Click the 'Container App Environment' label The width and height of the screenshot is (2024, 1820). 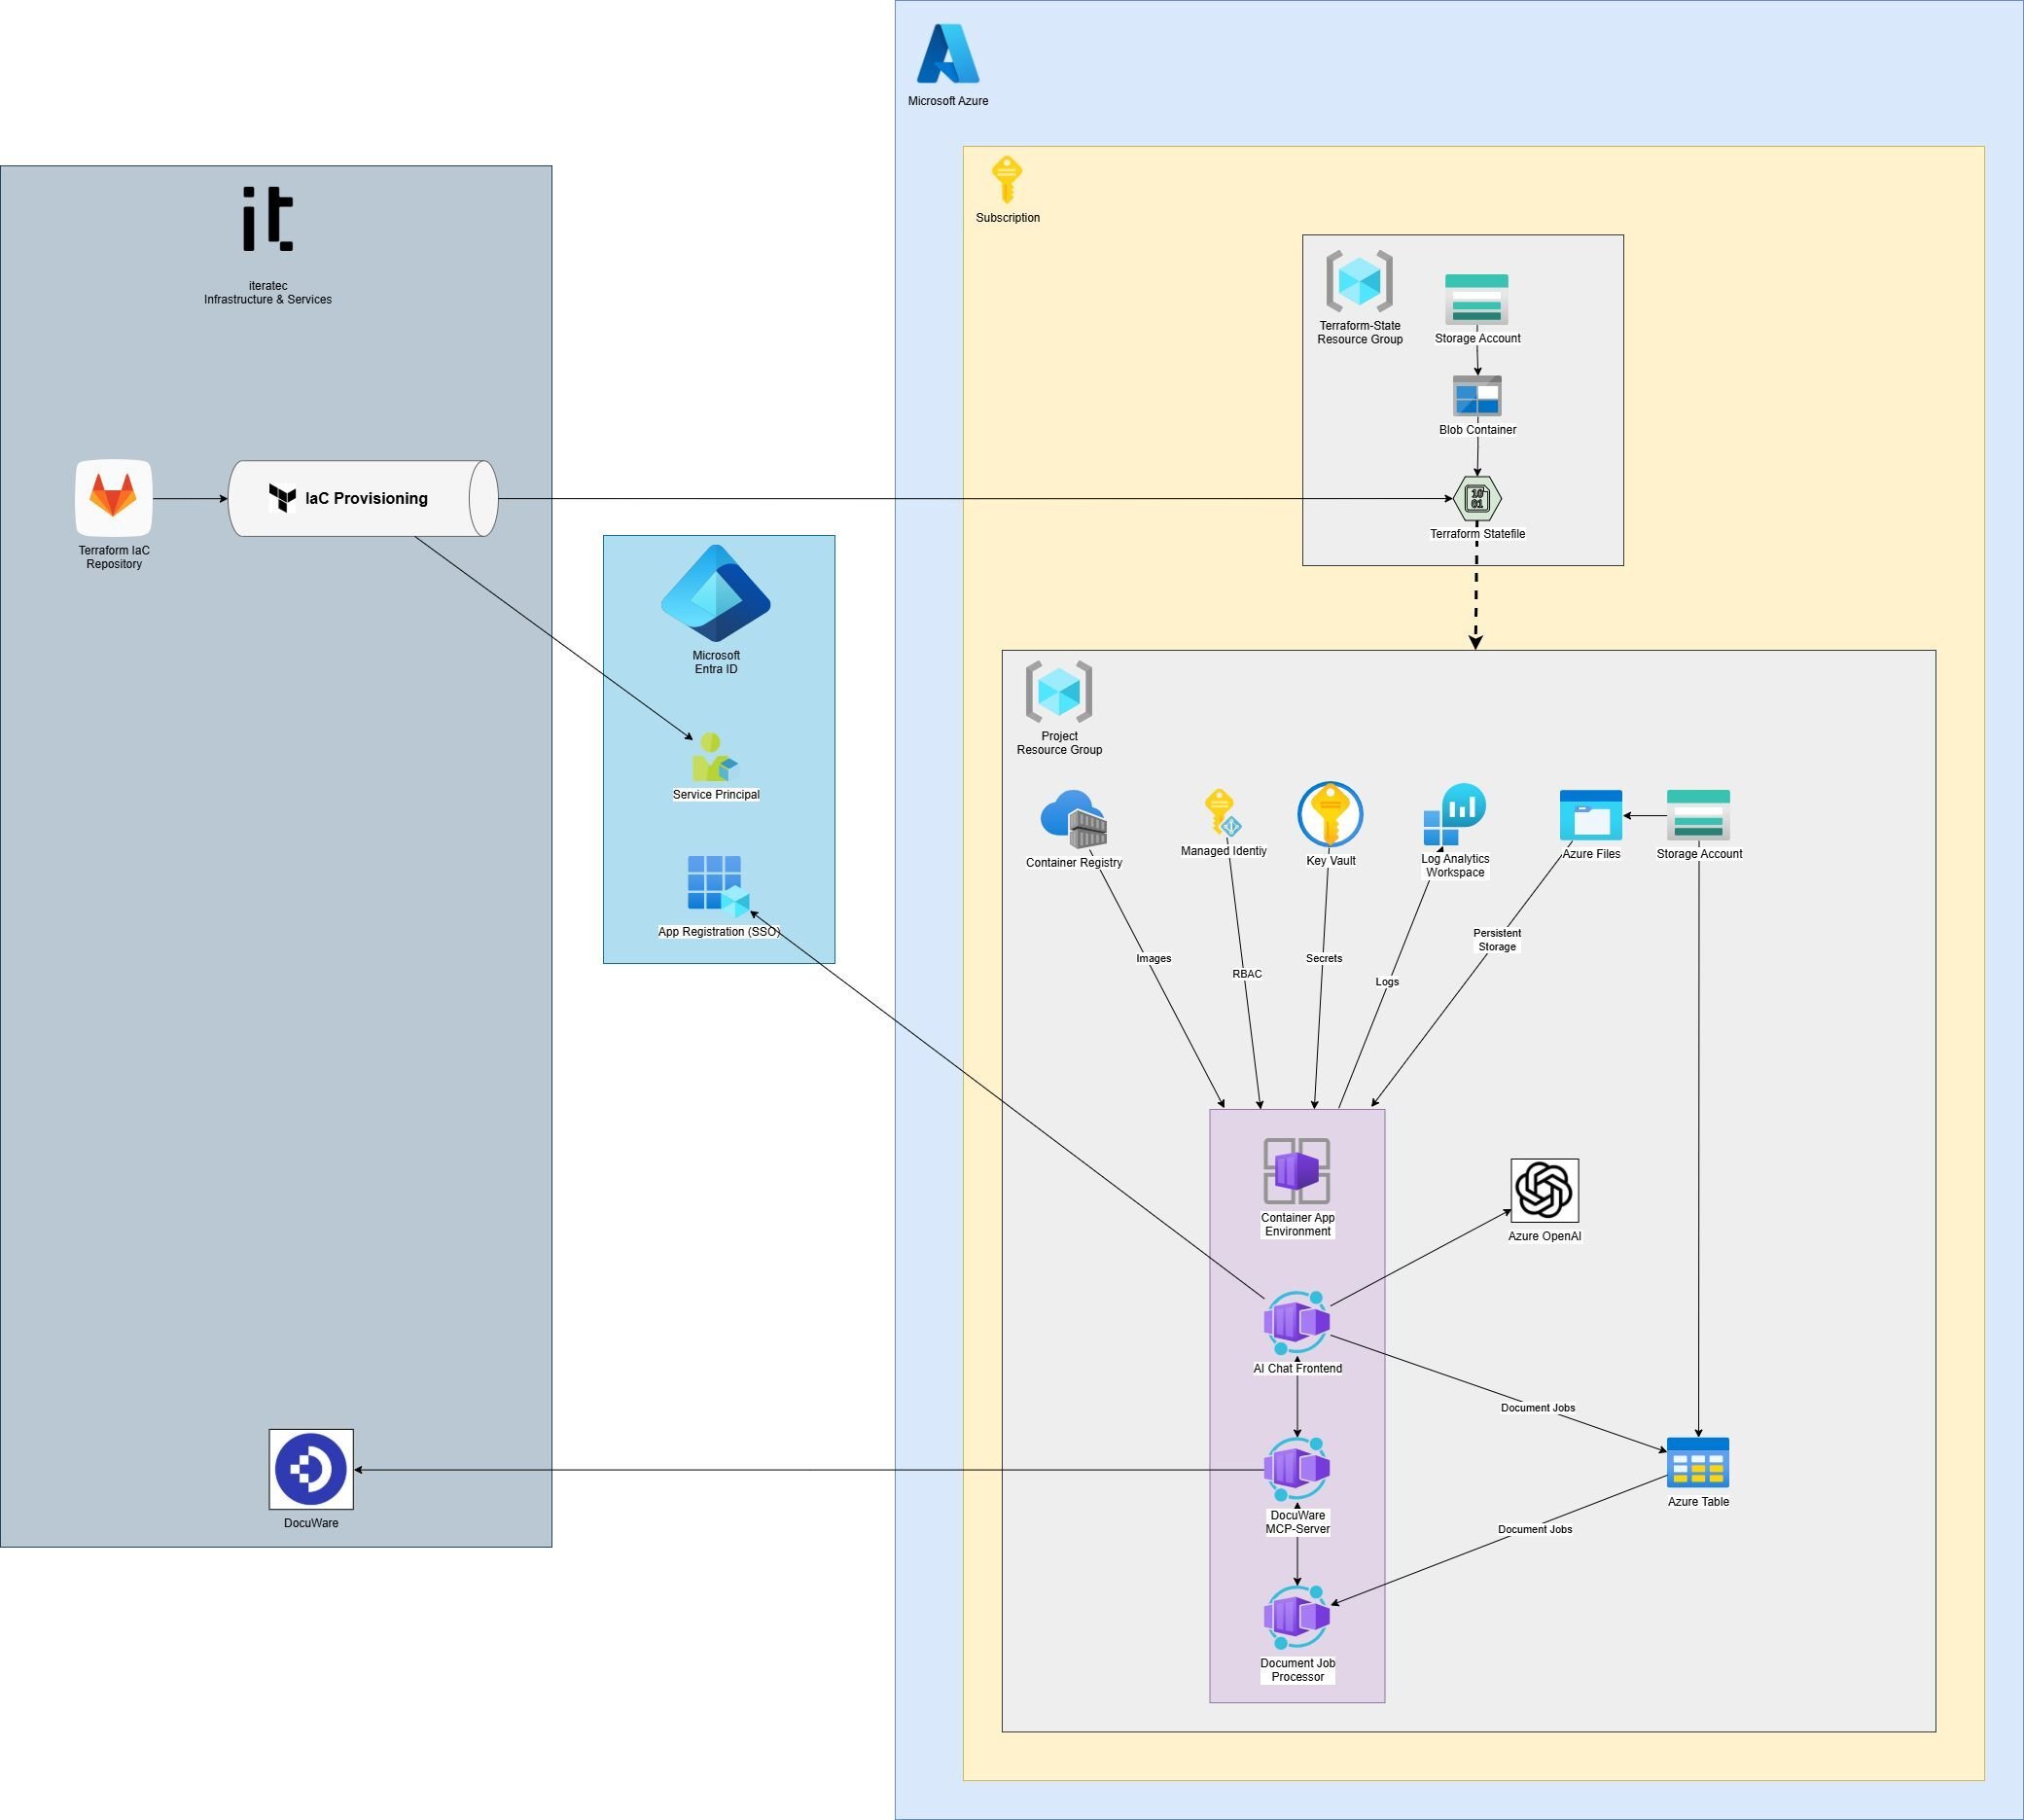tap(1297, 1225)
